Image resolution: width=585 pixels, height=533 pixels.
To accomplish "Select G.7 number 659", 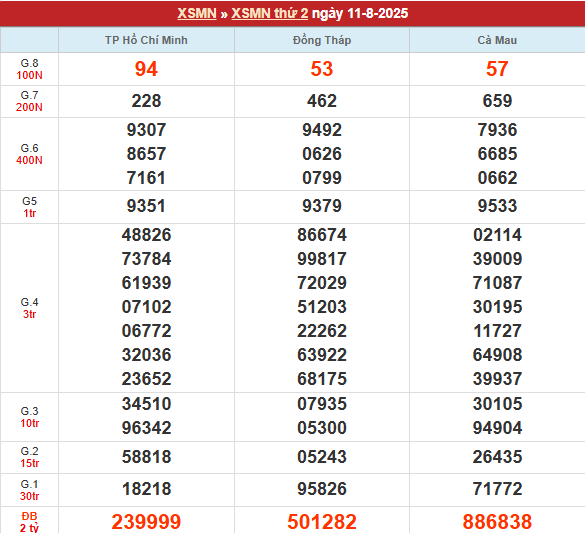I will point(497,101).
